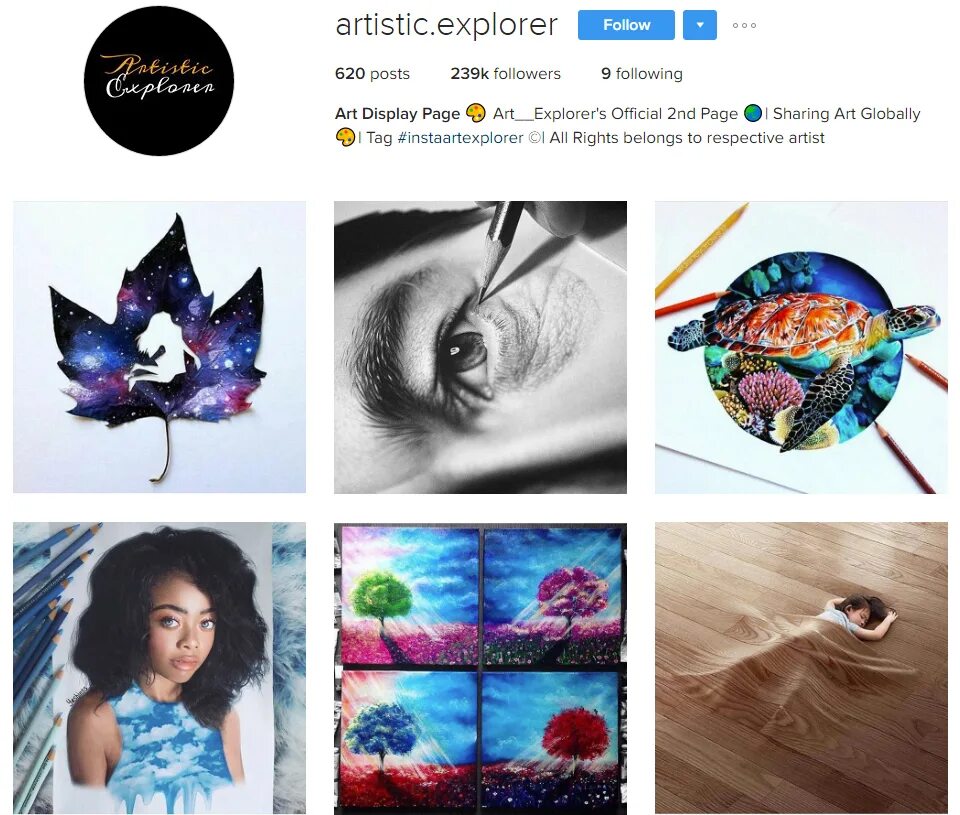The width and height of the screenshot is (960, 815).
Task: Open the four seasons tree paintings post
Action: coord(480,668)
